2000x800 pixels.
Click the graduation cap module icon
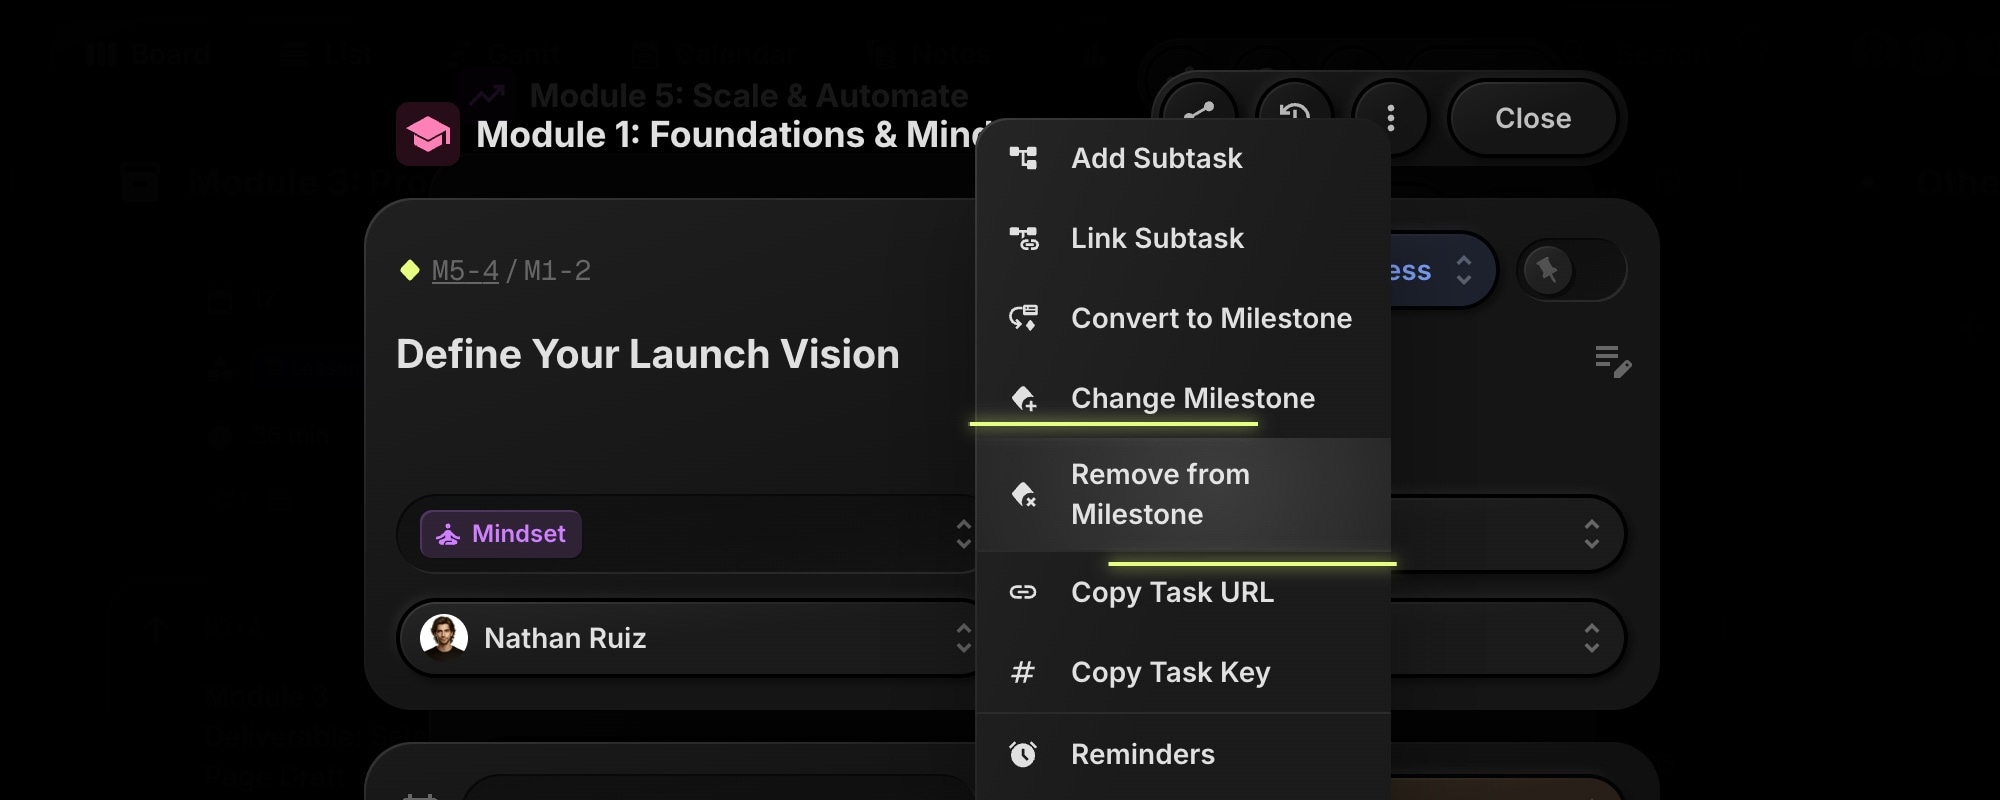428,134
